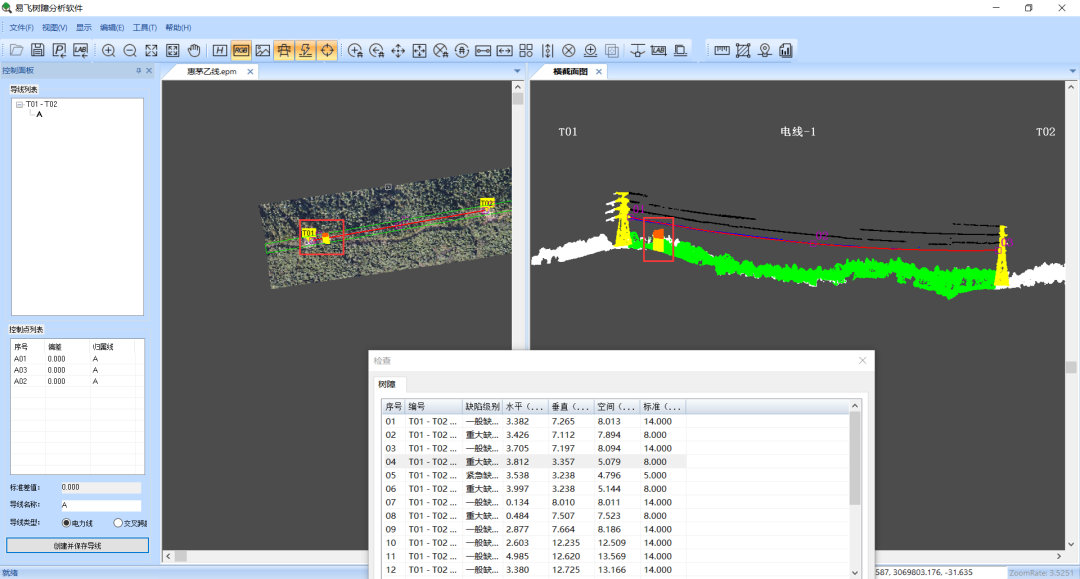The height and width of the screenshot is (579, 1080).
Task: Select the 交叉跨越 radio button
Action: coord(118,523)
